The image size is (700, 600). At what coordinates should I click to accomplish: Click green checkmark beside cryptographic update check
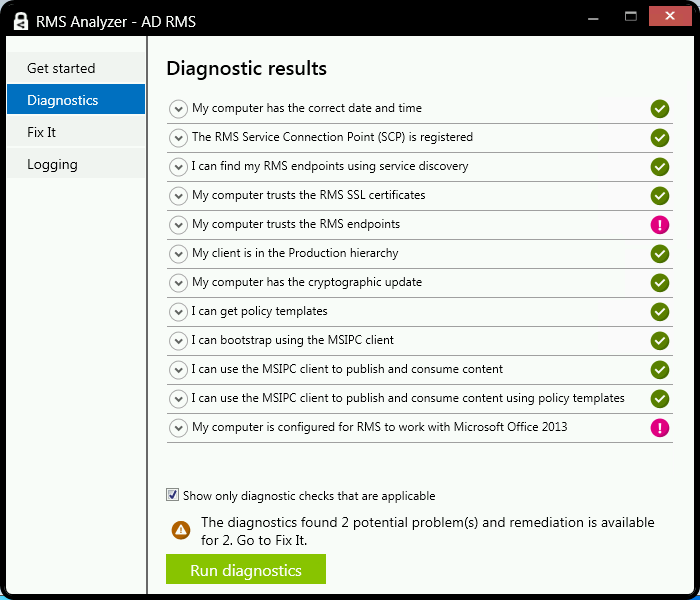tap(660, 283)
